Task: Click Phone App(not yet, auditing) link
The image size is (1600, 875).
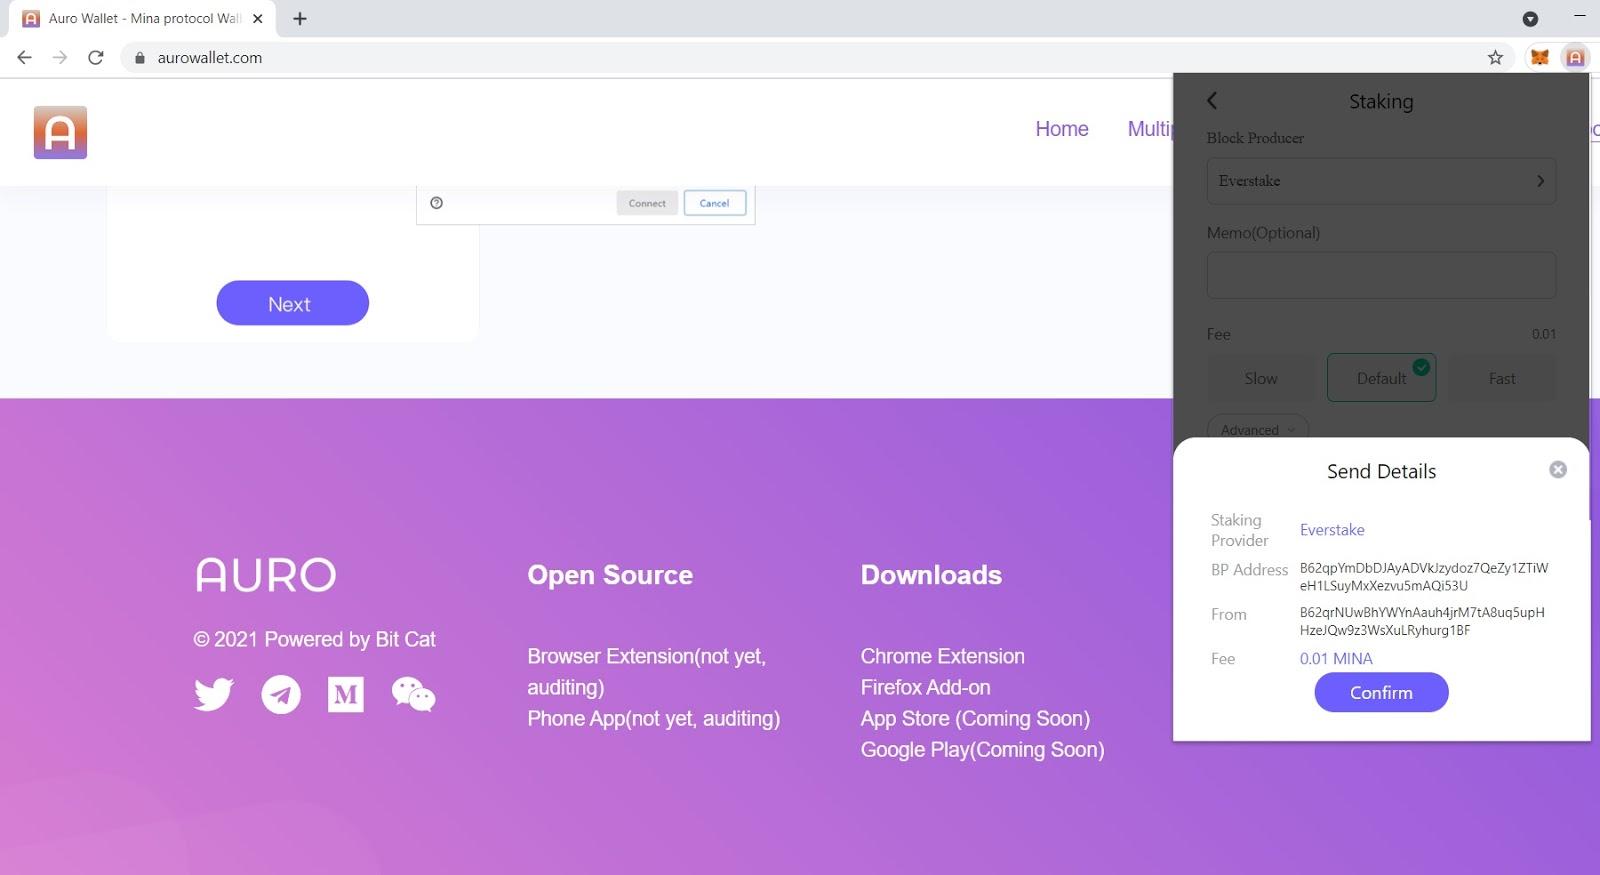Action: coord(653,718)
